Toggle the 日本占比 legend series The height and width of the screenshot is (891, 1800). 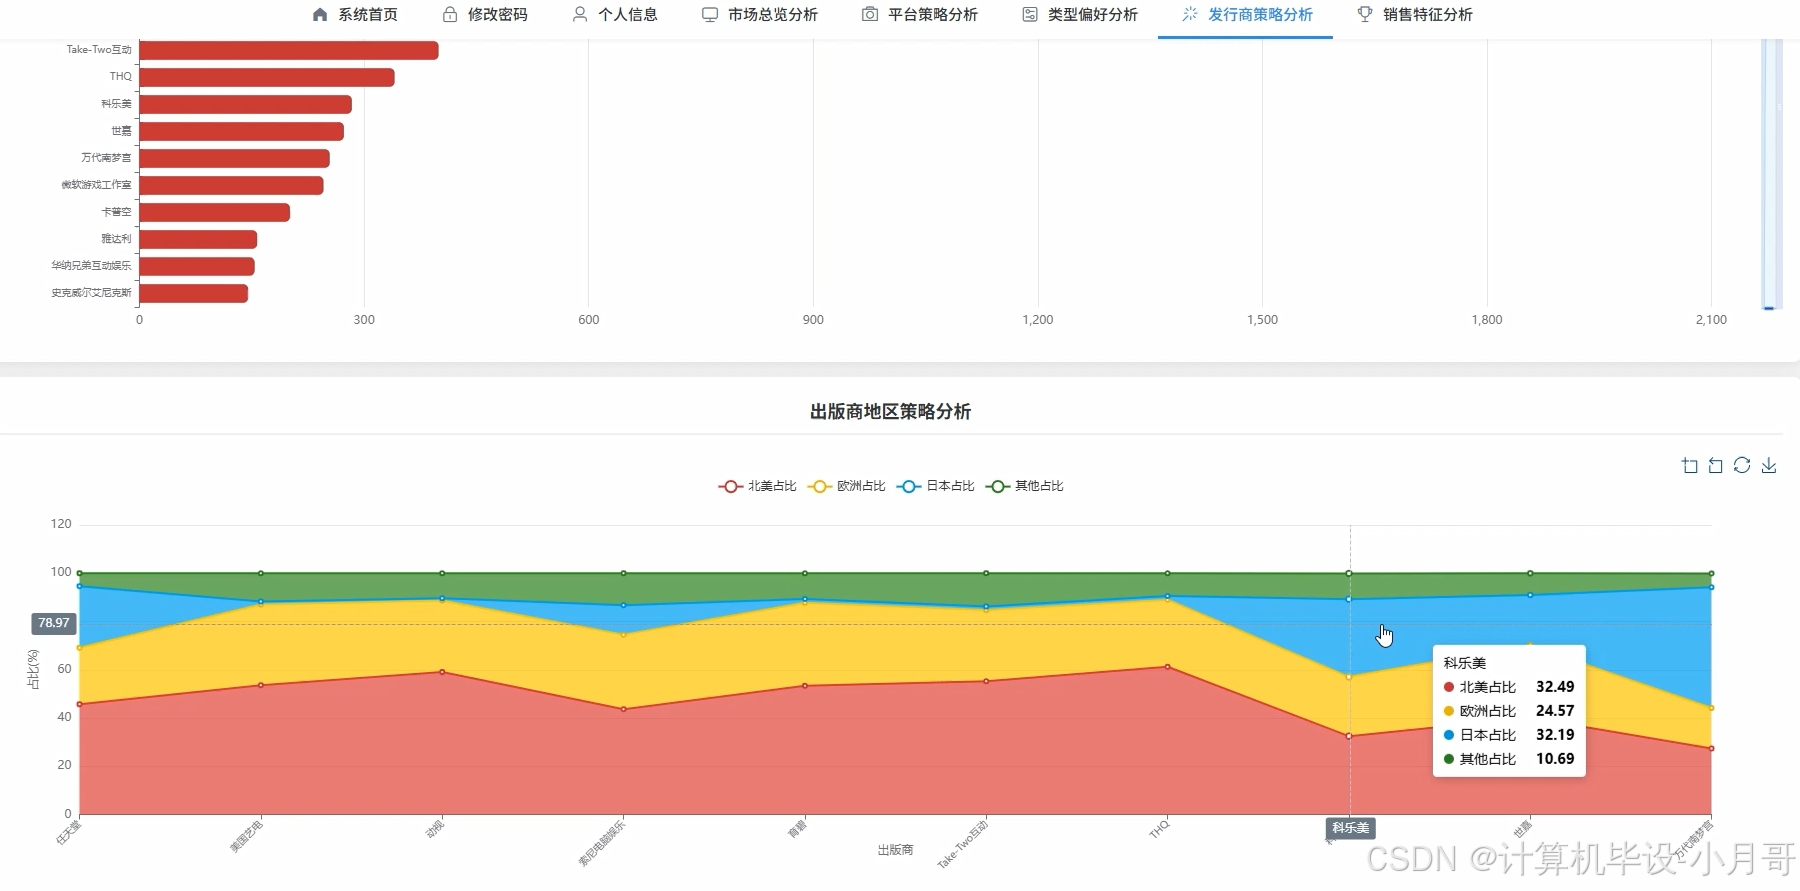pos(935,486)
